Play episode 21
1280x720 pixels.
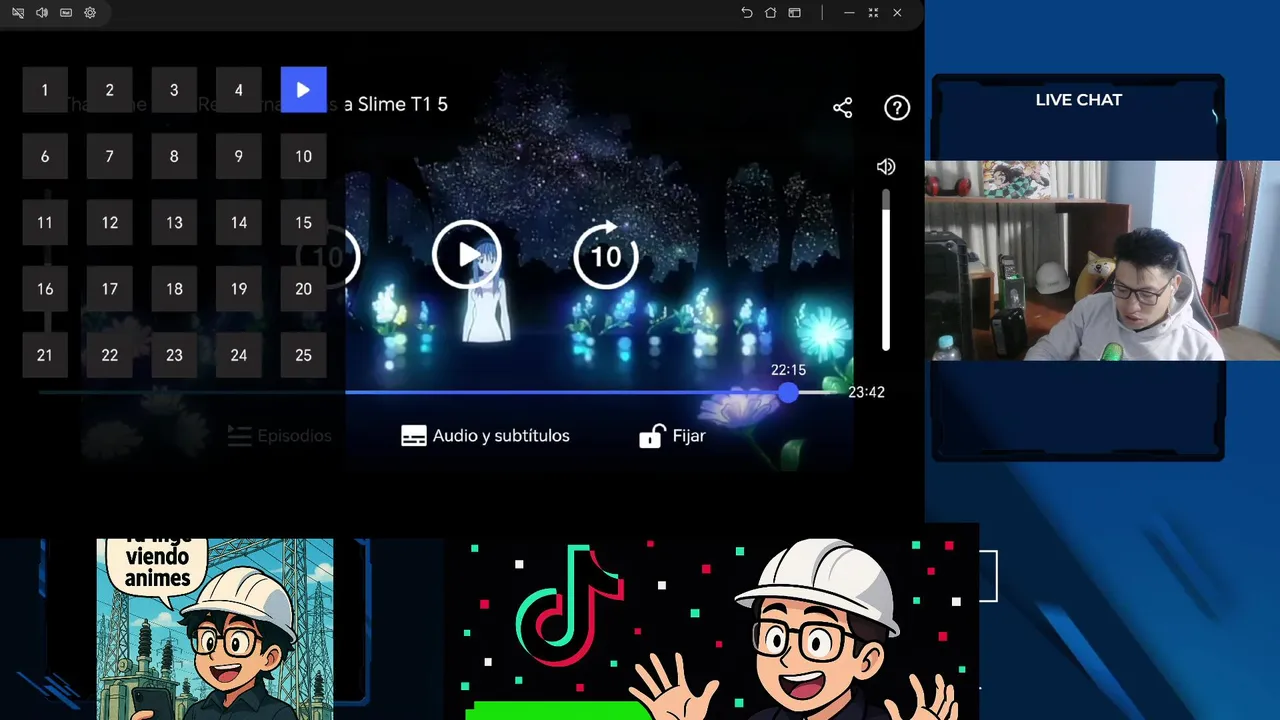coord(45,355)
